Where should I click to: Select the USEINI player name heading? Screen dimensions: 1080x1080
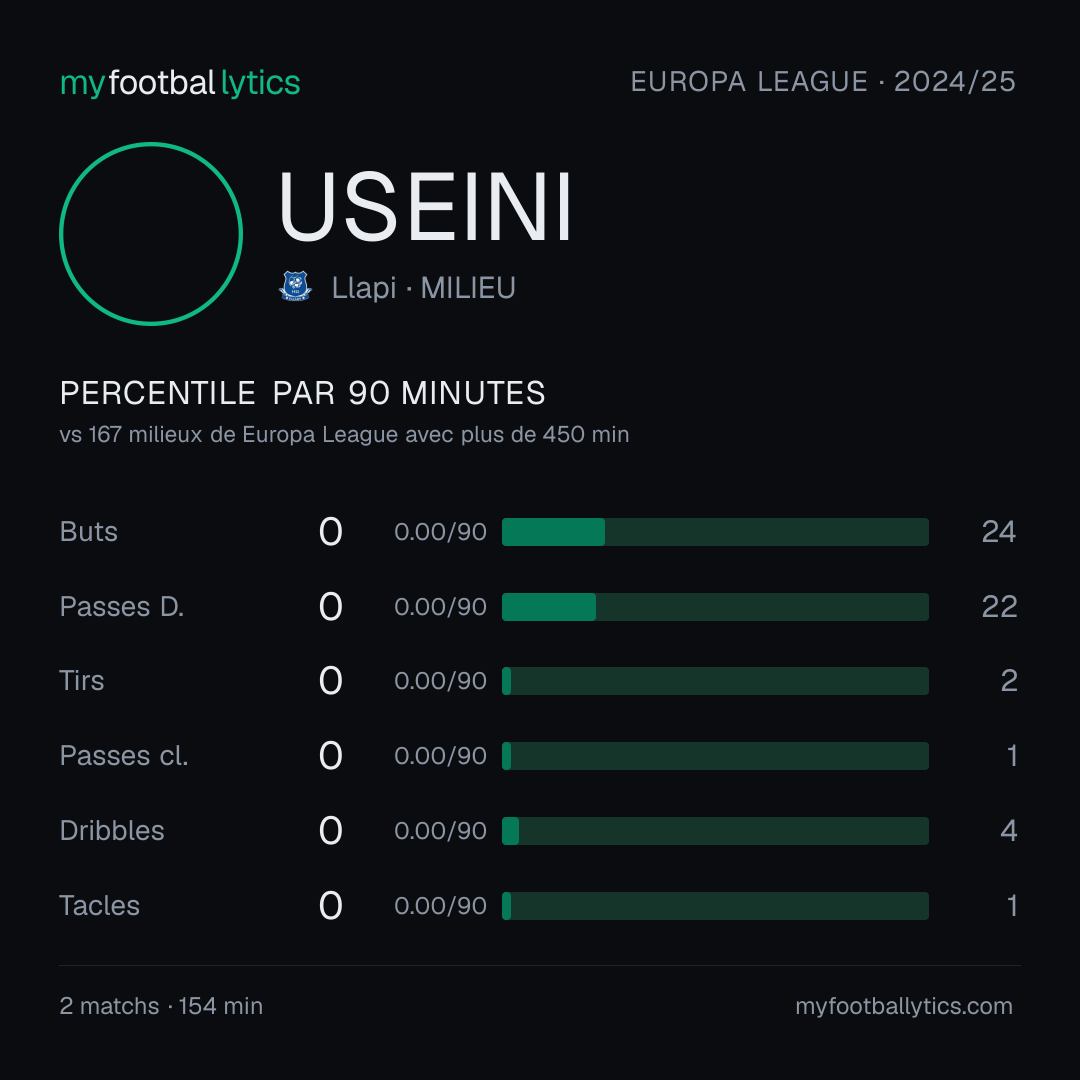click(x=425, y=207)
